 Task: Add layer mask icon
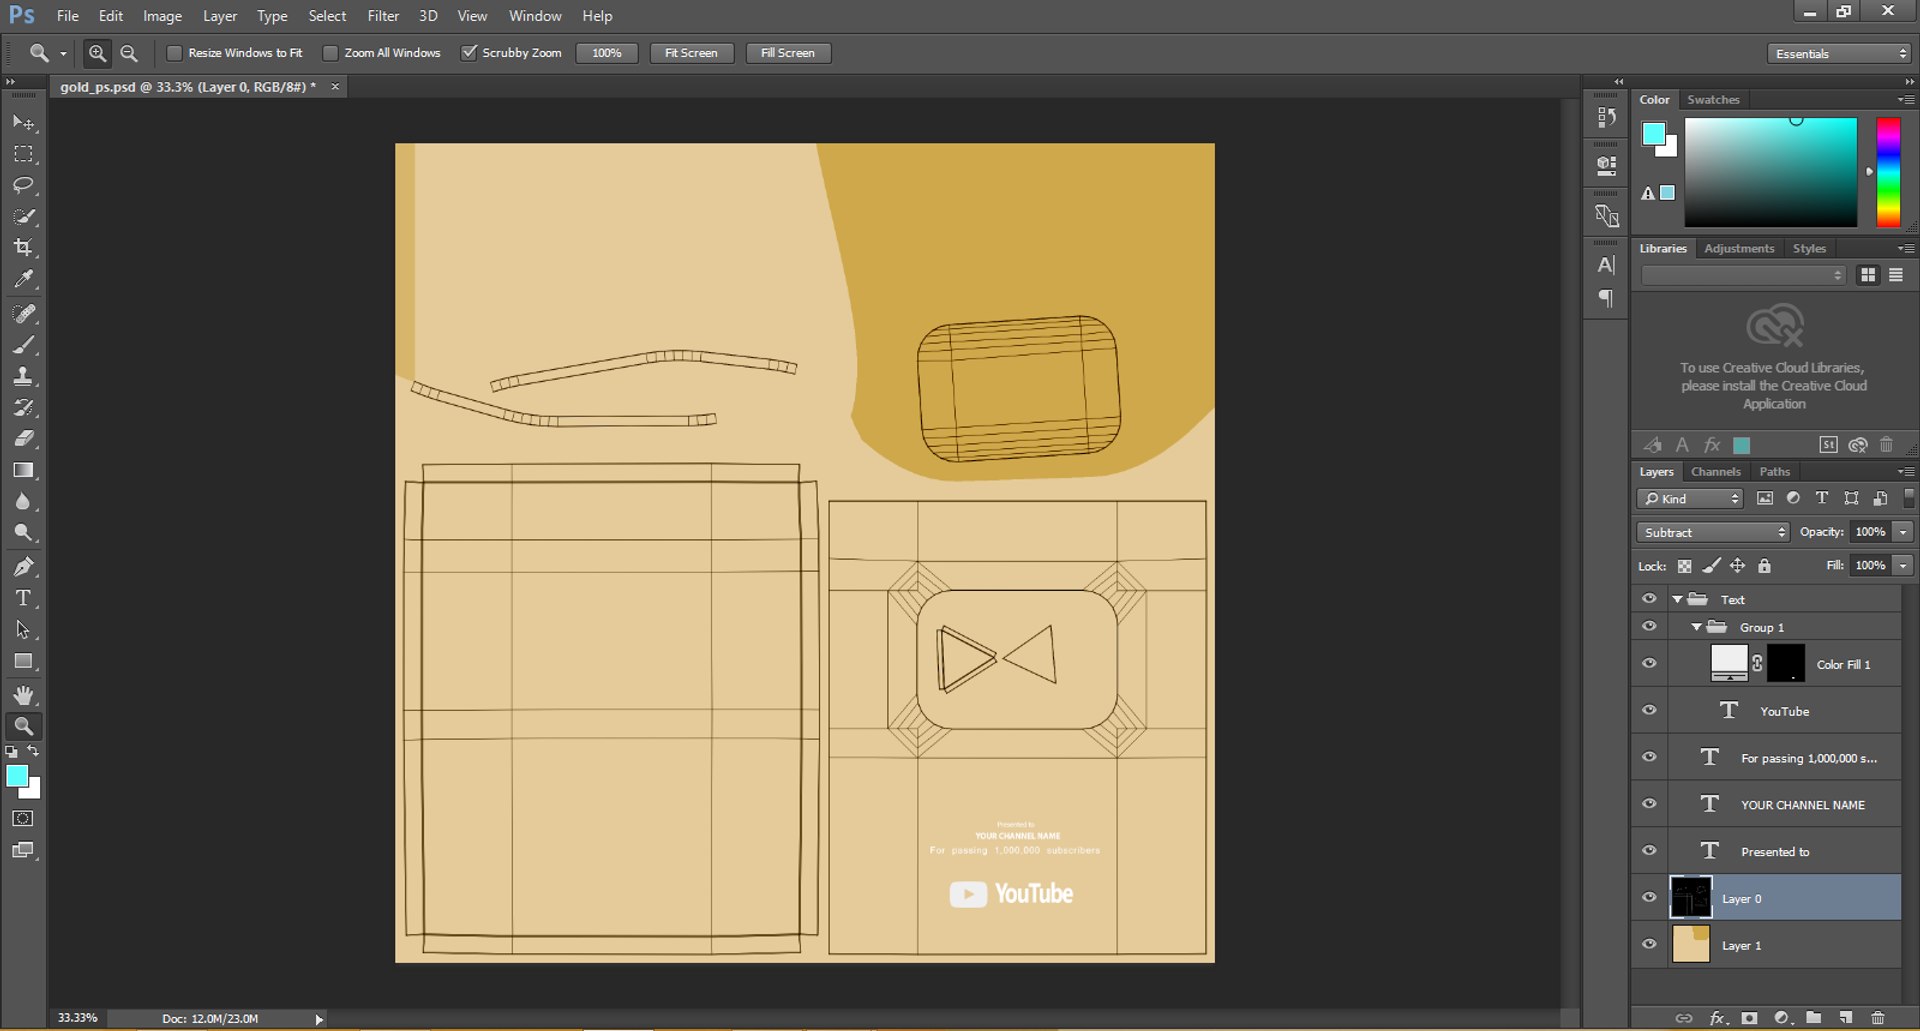click(x=1749, y=1018)
